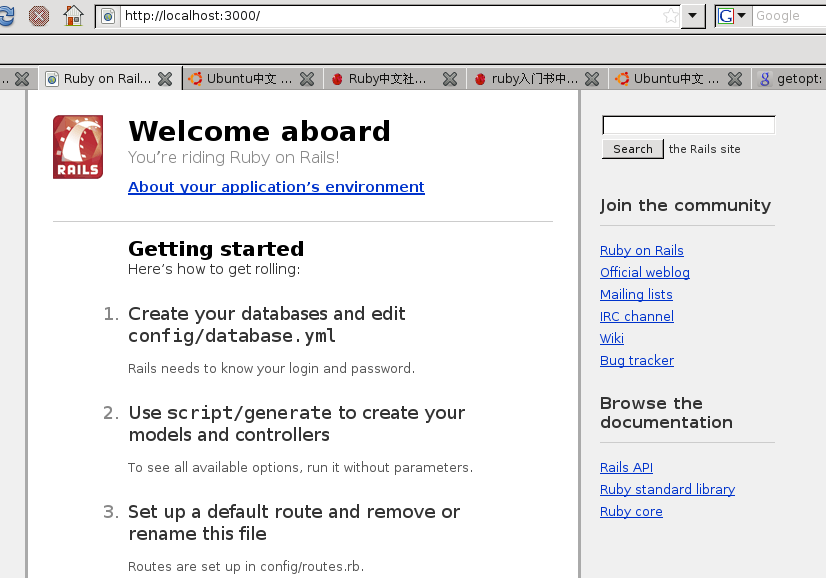Click 'To see all available options' text
826x578 pixels.
300,467
